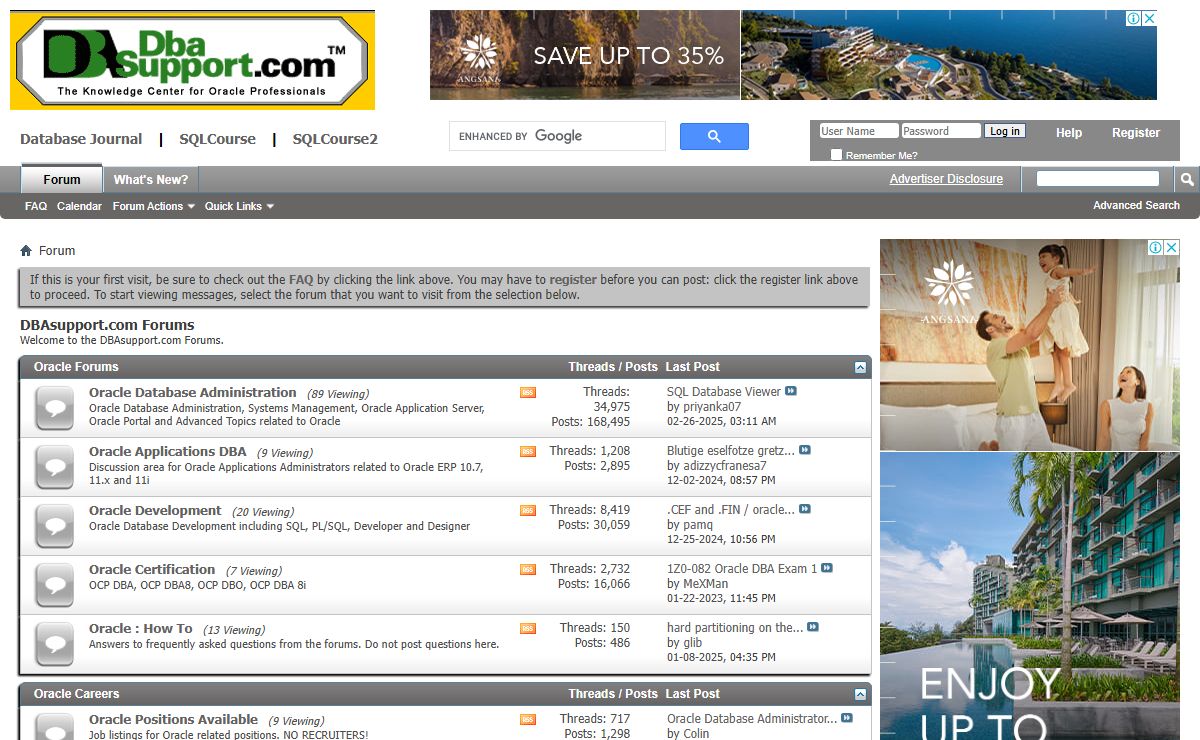Image resolution: width=1200 pixels, height=740 pixels.
Task: Open Calendar in the navigation bar
Action: [x=79, y=206]
